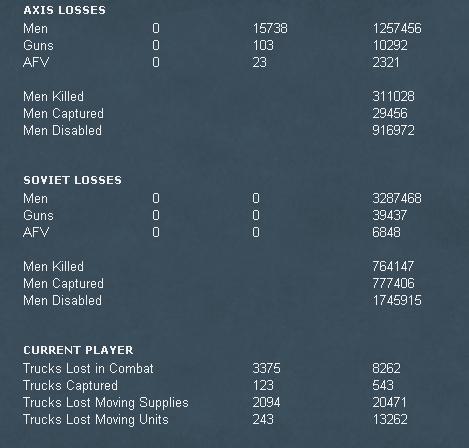This screenshot has height=448, width=469.
Task: Select Trucks Lost Moving Supplies value 20471
Action: tap(389, 402)
